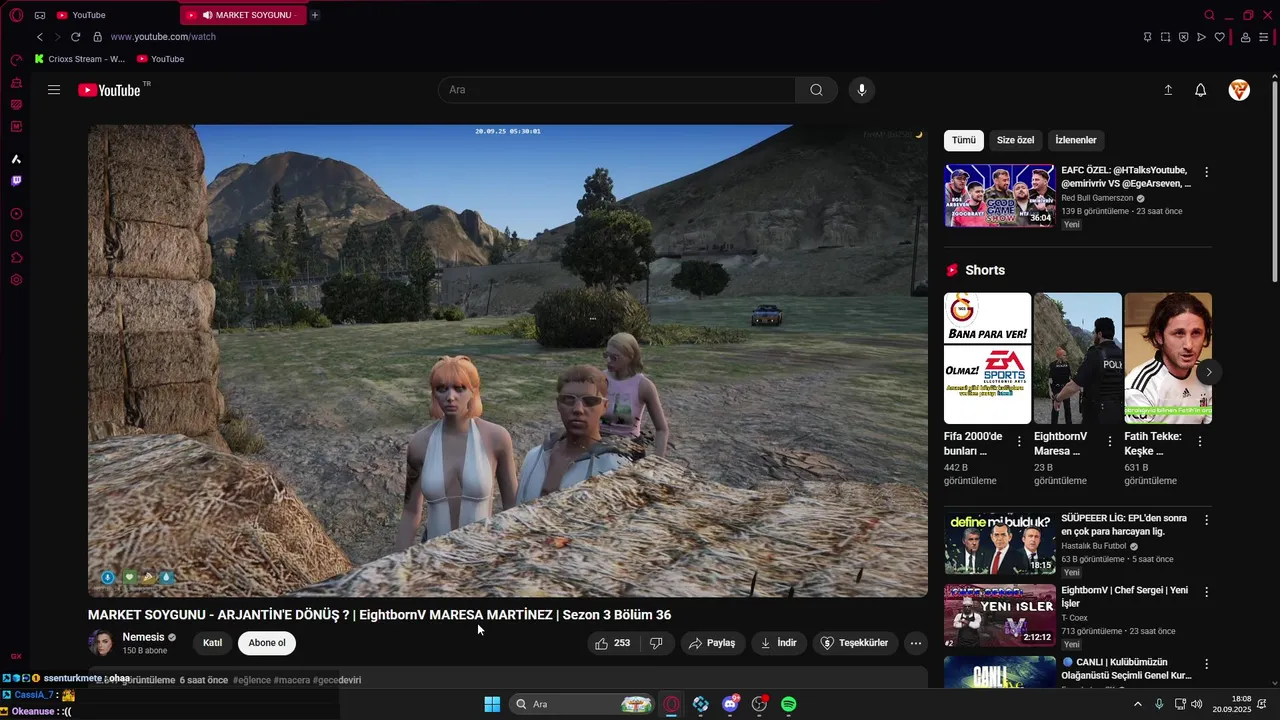
Task: Click the pinboard pin icon in toolbar
Action: (1147, 37)
